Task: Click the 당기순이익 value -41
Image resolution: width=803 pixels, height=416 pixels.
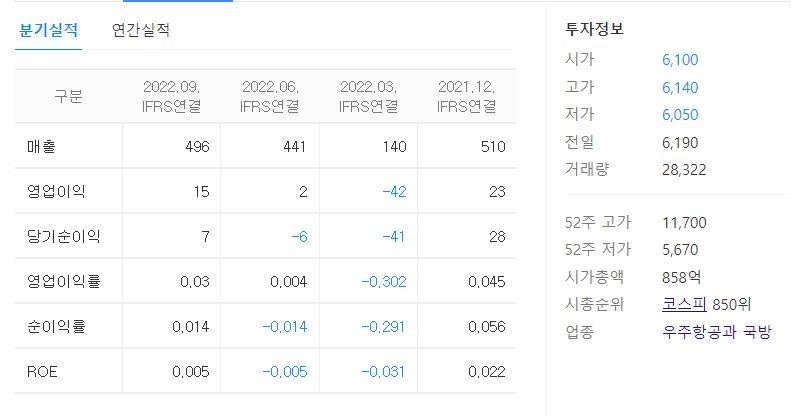Action: tap(393, 237)
